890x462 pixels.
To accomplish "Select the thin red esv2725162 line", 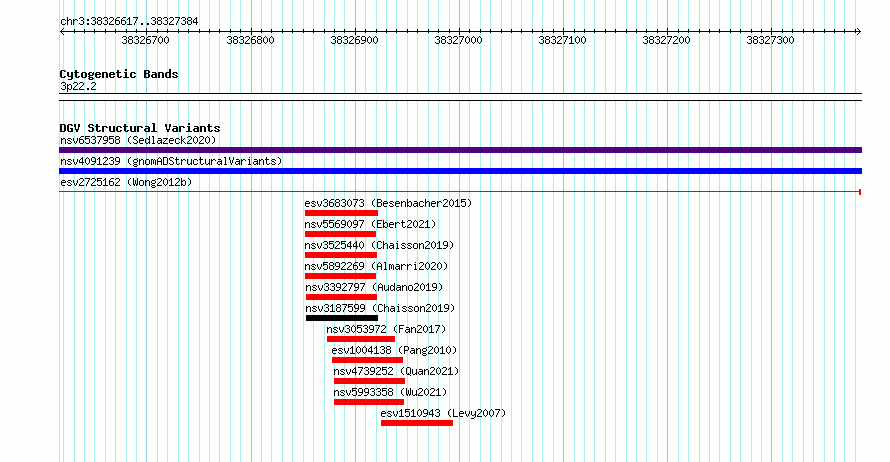I will click(460, 192).
